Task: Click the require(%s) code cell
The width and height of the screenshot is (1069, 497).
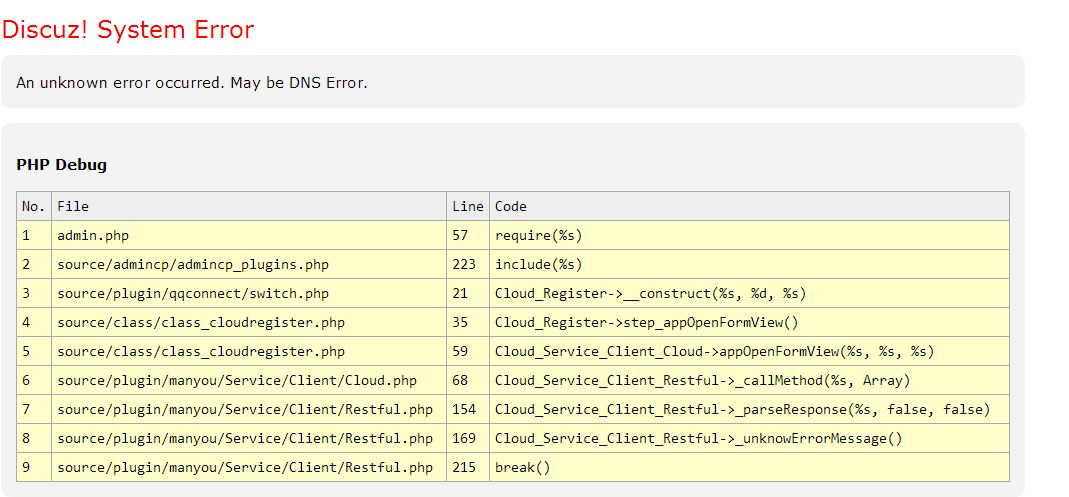Action: point(538,236)
